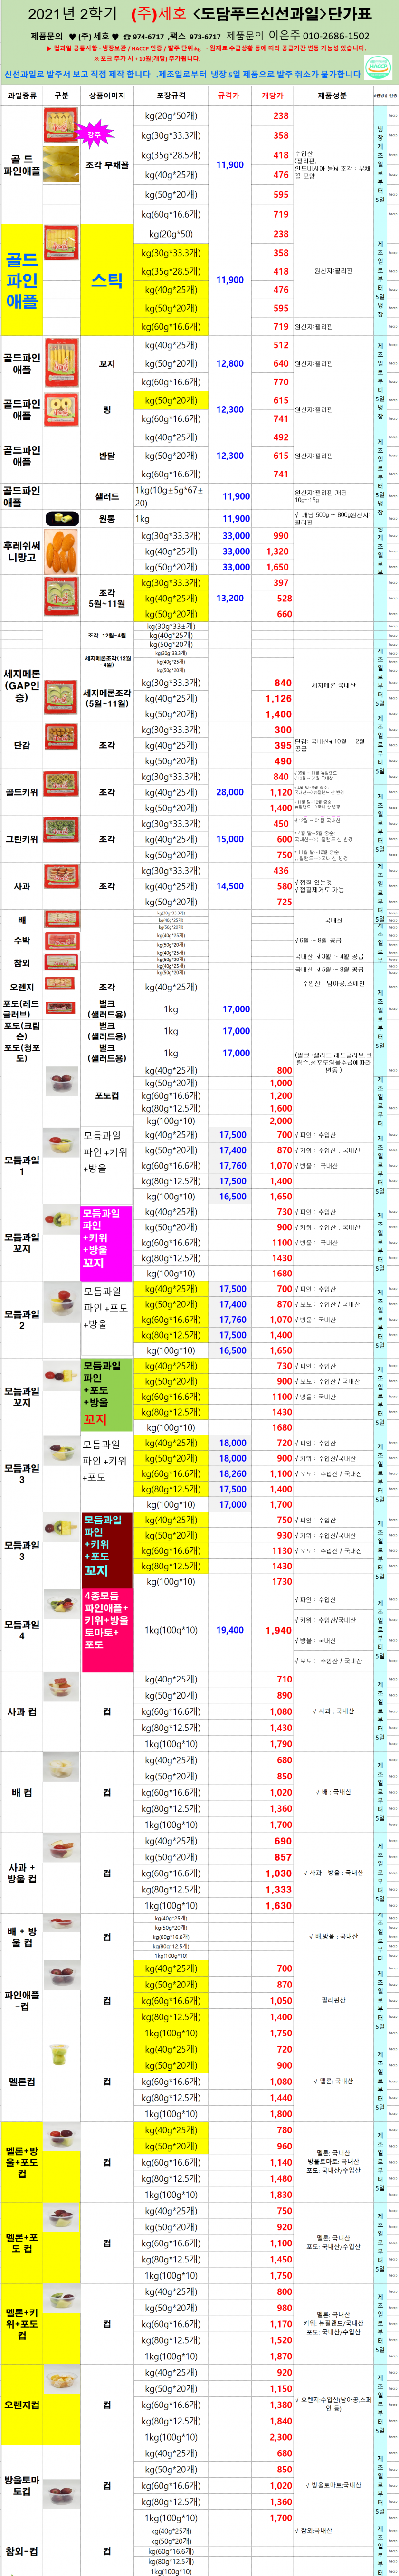Click the 15,000 price for 그린키위
The width and height of the screenshot is (399, 2576).
231,839
